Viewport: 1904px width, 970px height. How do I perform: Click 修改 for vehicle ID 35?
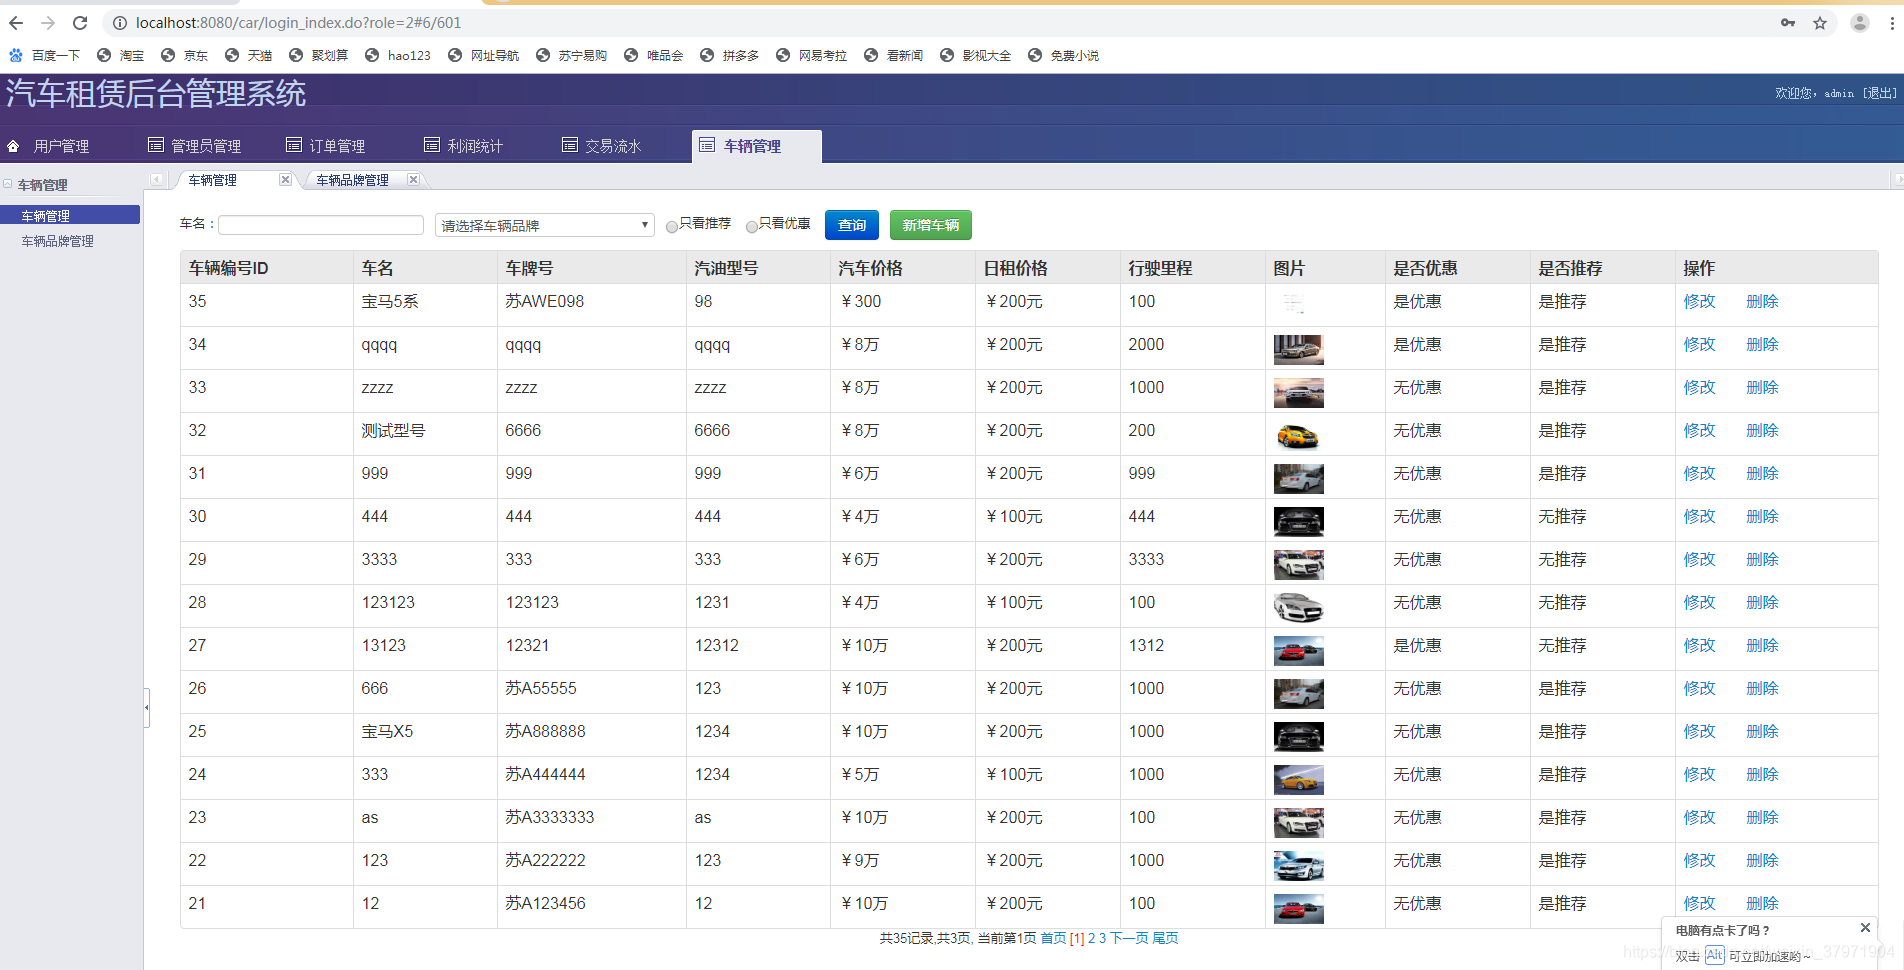[x=1699, y=301]
